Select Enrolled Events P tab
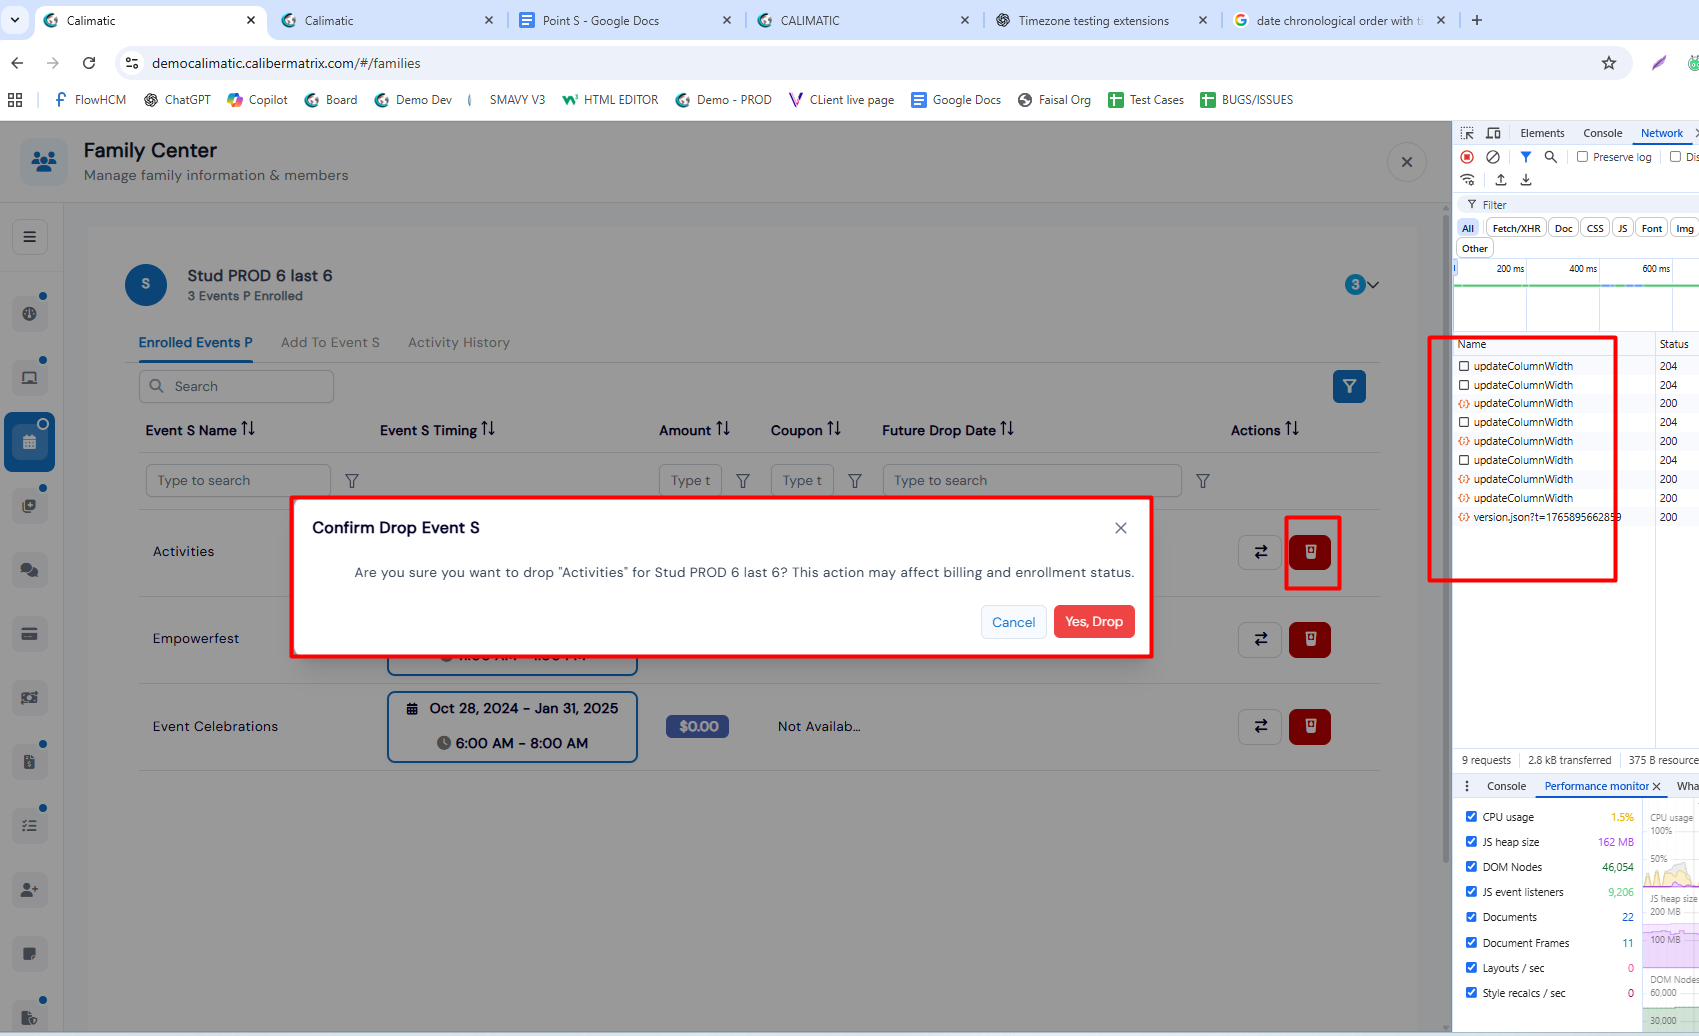 [x=196, y=343]
